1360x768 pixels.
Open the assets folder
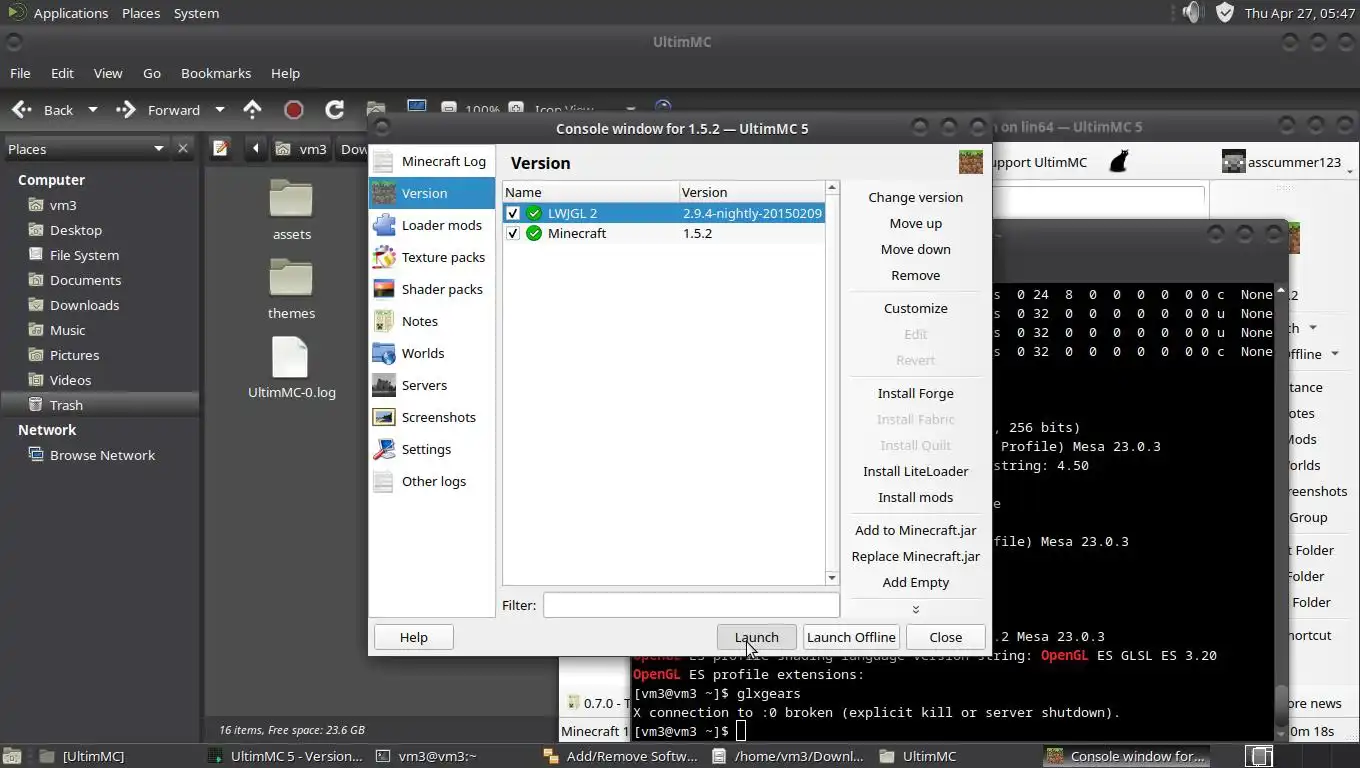[x=291, y=210]
